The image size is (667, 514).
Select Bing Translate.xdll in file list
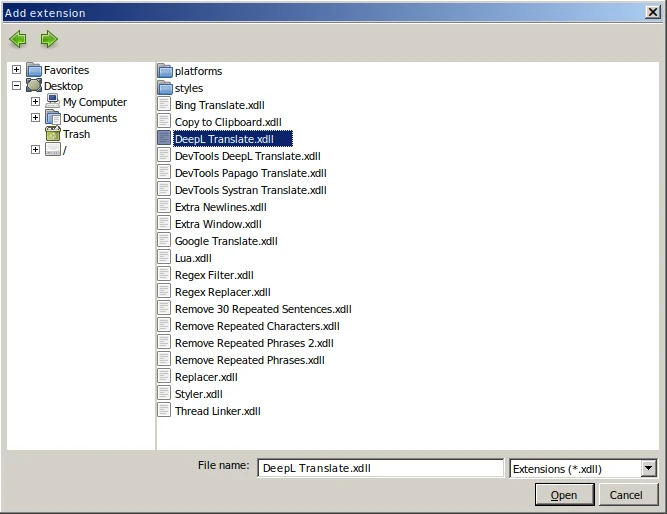219,105
